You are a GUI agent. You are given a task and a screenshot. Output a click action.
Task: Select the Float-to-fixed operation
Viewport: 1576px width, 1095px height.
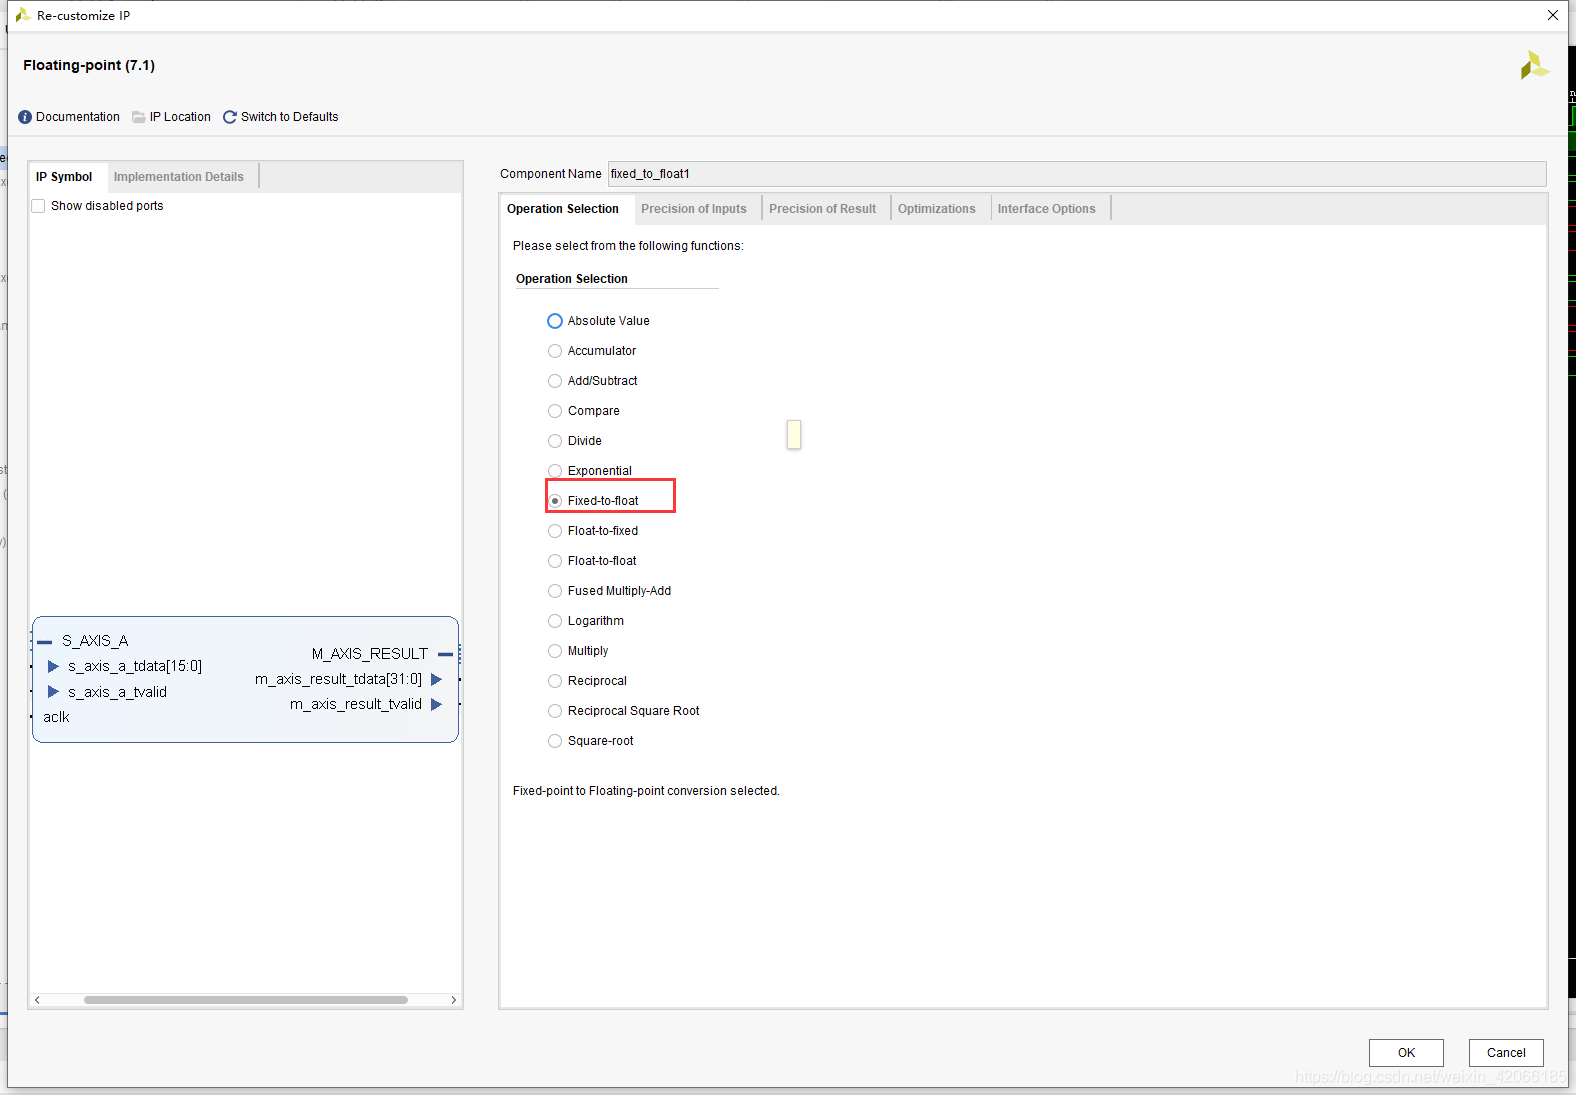pyautogui.click(x=555, y=531)
